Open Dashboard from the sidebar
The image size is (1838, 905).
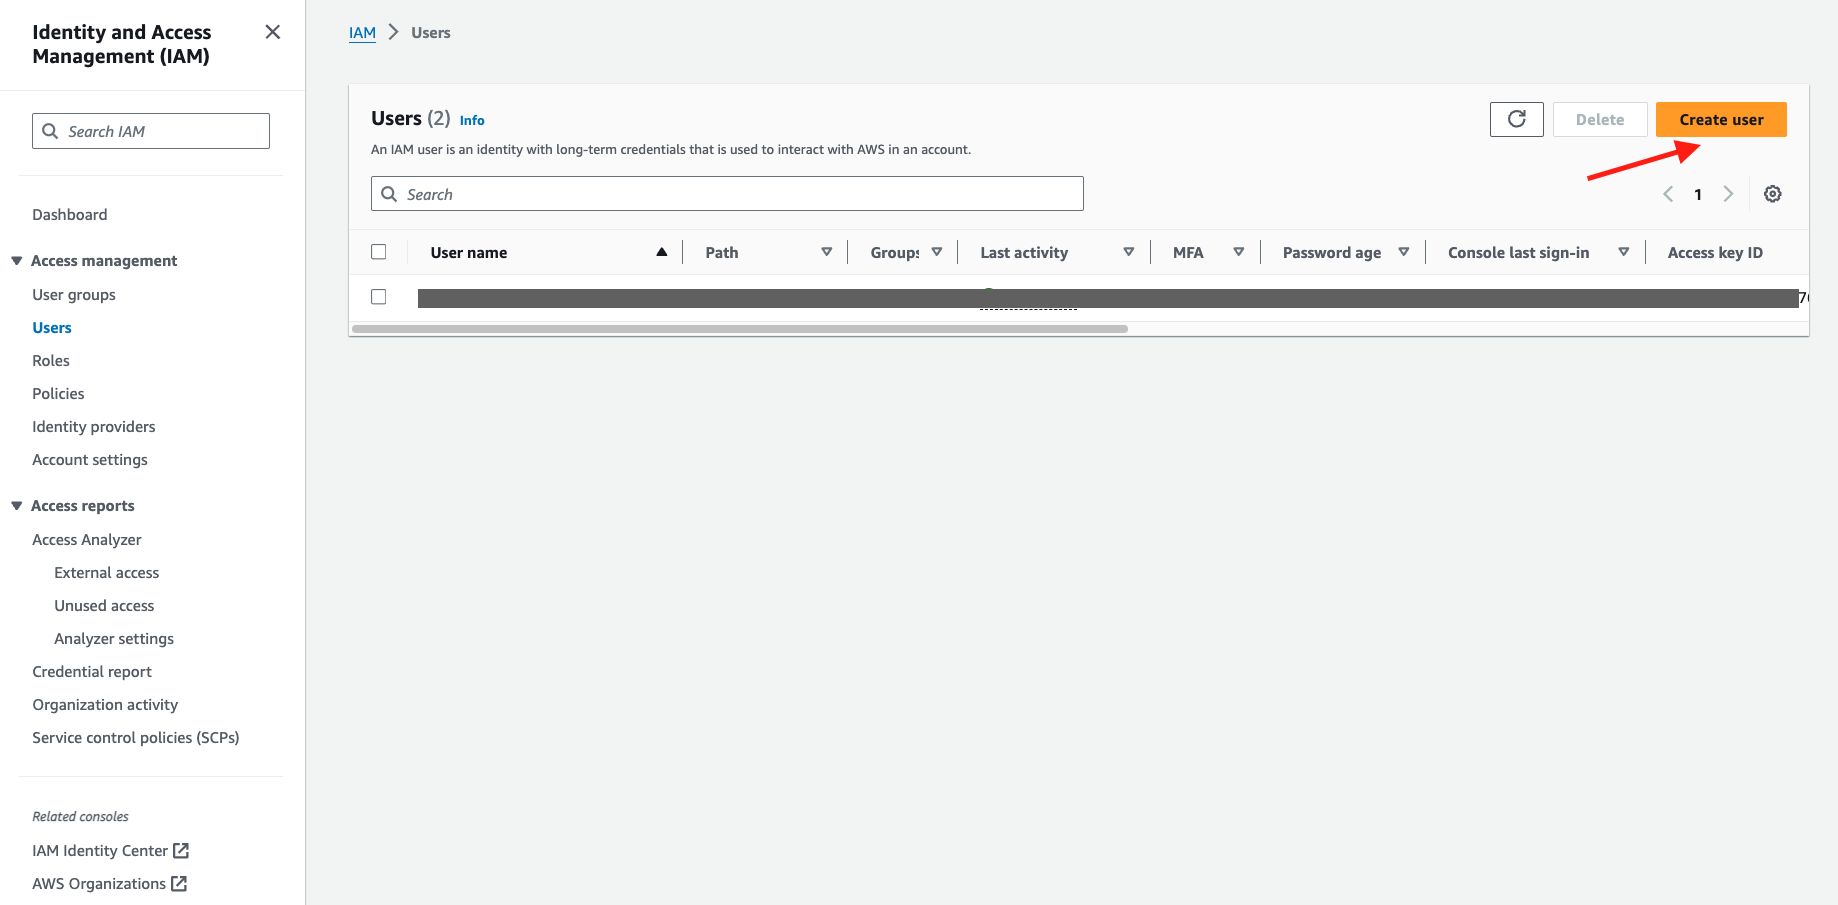click(69, 214)
